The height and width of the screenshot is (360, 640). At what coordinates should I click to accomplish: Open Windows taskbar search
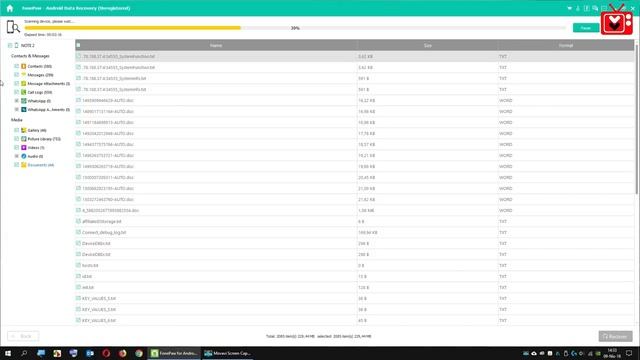click(24, 353)
